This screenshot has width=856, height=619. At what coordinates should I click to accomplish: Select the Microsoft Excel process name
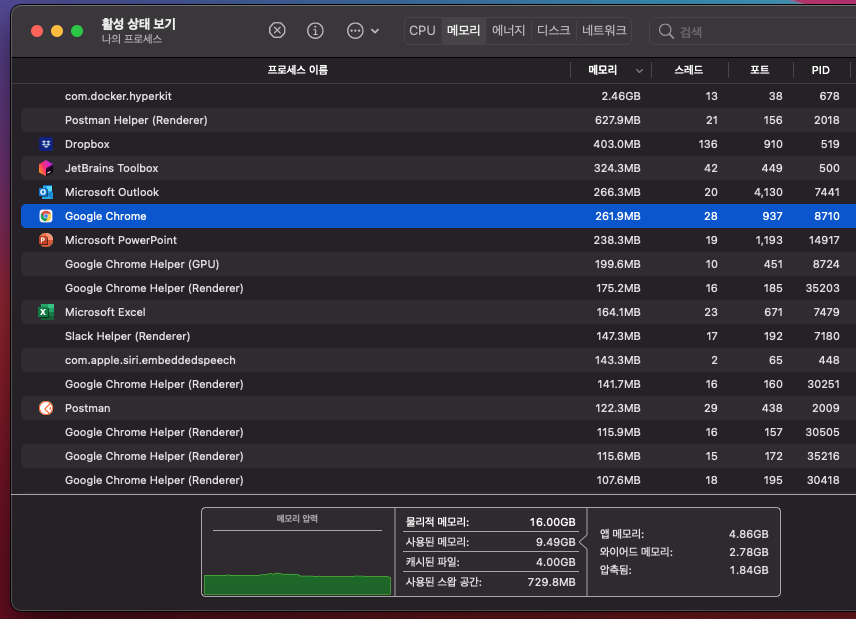pos(105,312)
